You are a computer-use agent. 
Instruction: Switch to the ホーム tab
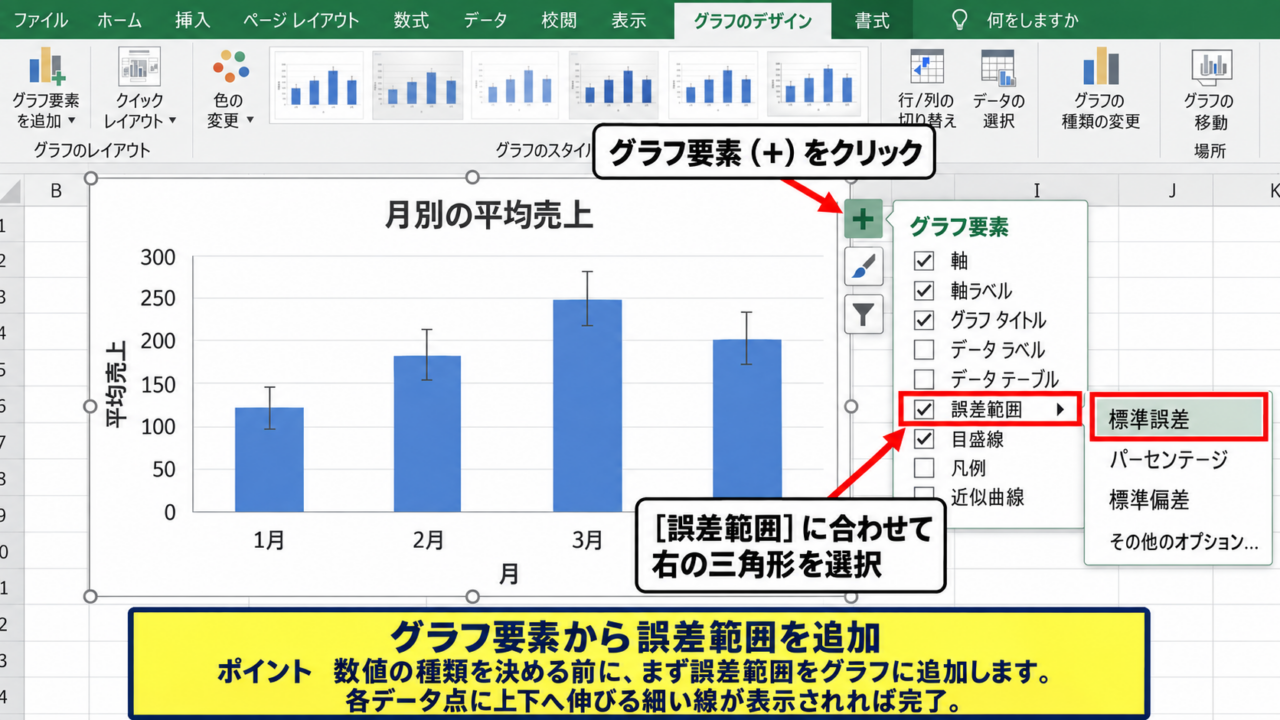[x=120, y=20]
